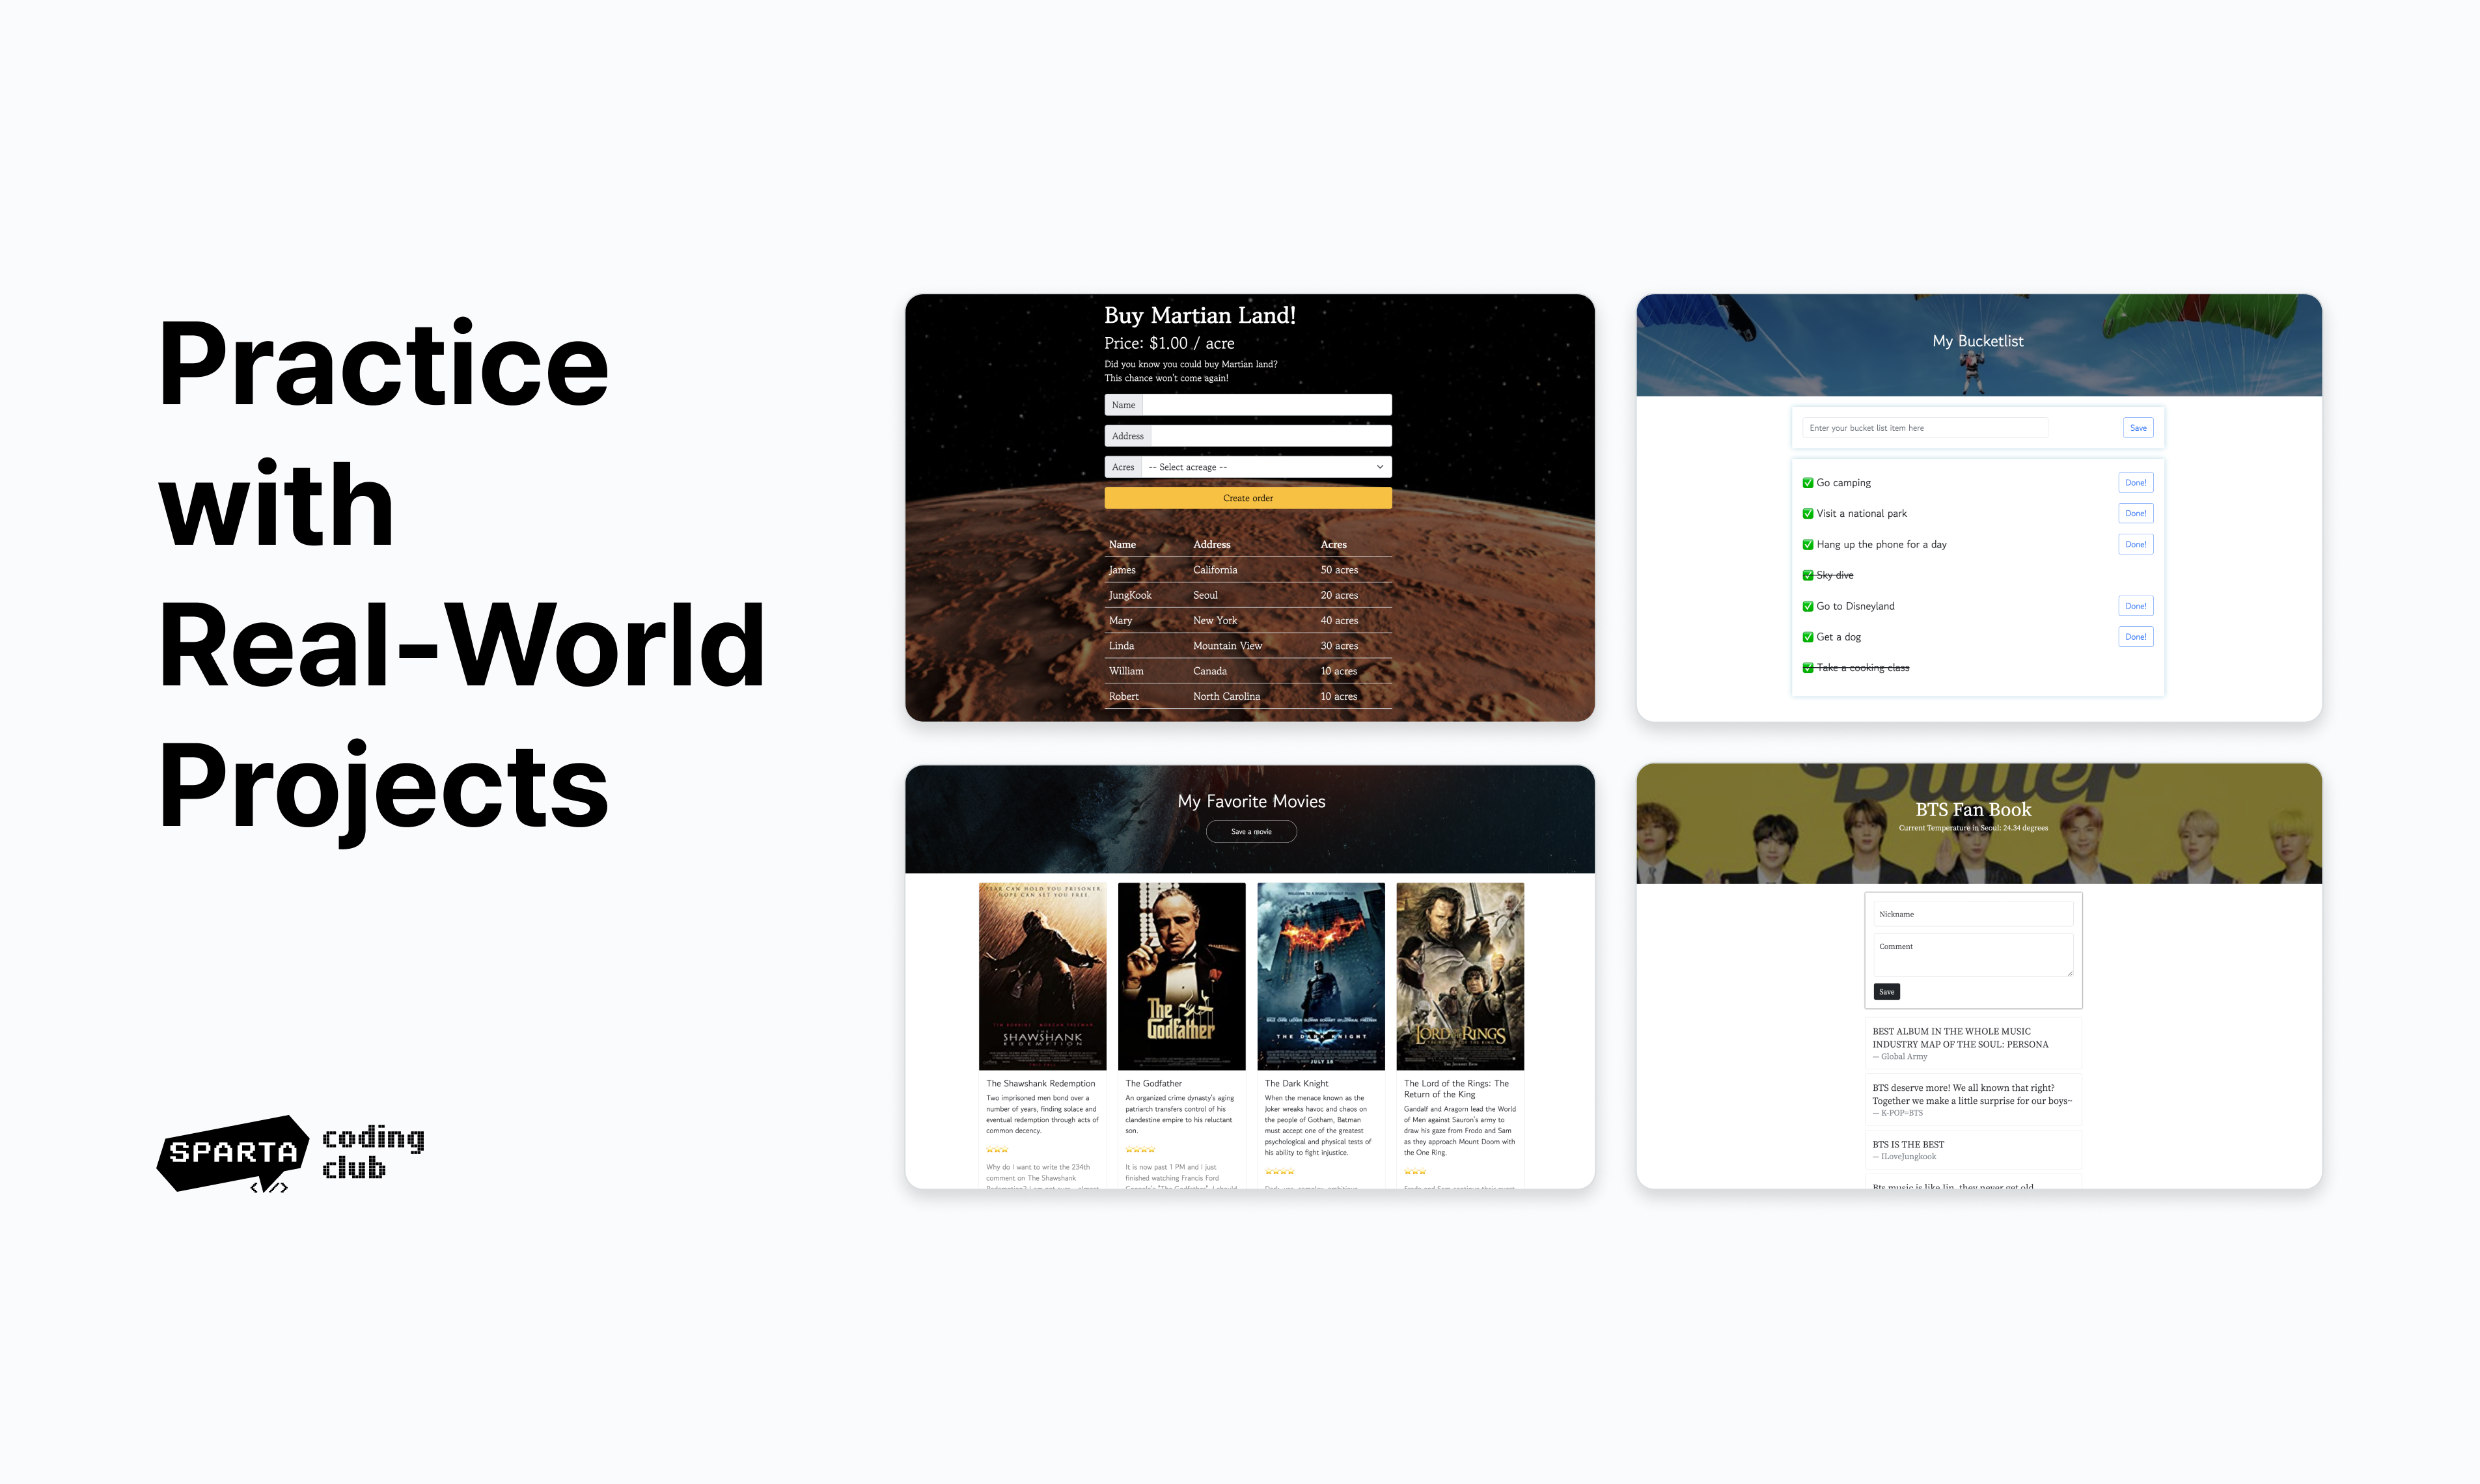Image resolution: width=2480 pixels, height=1484 pixels.
Task: Click the Nickname field in BTS Fan Book
Action: (1973, 914)
